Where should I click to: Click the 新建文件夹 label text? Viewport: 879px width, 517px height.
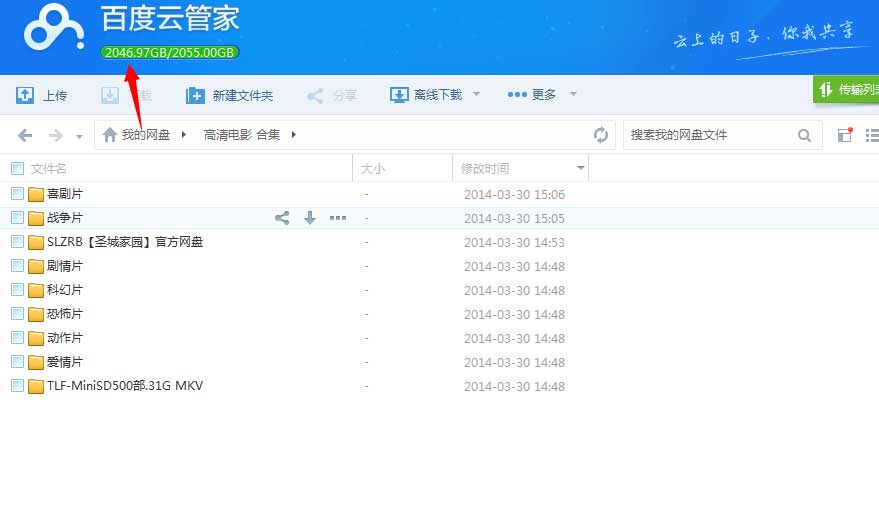tap(243, 96)
